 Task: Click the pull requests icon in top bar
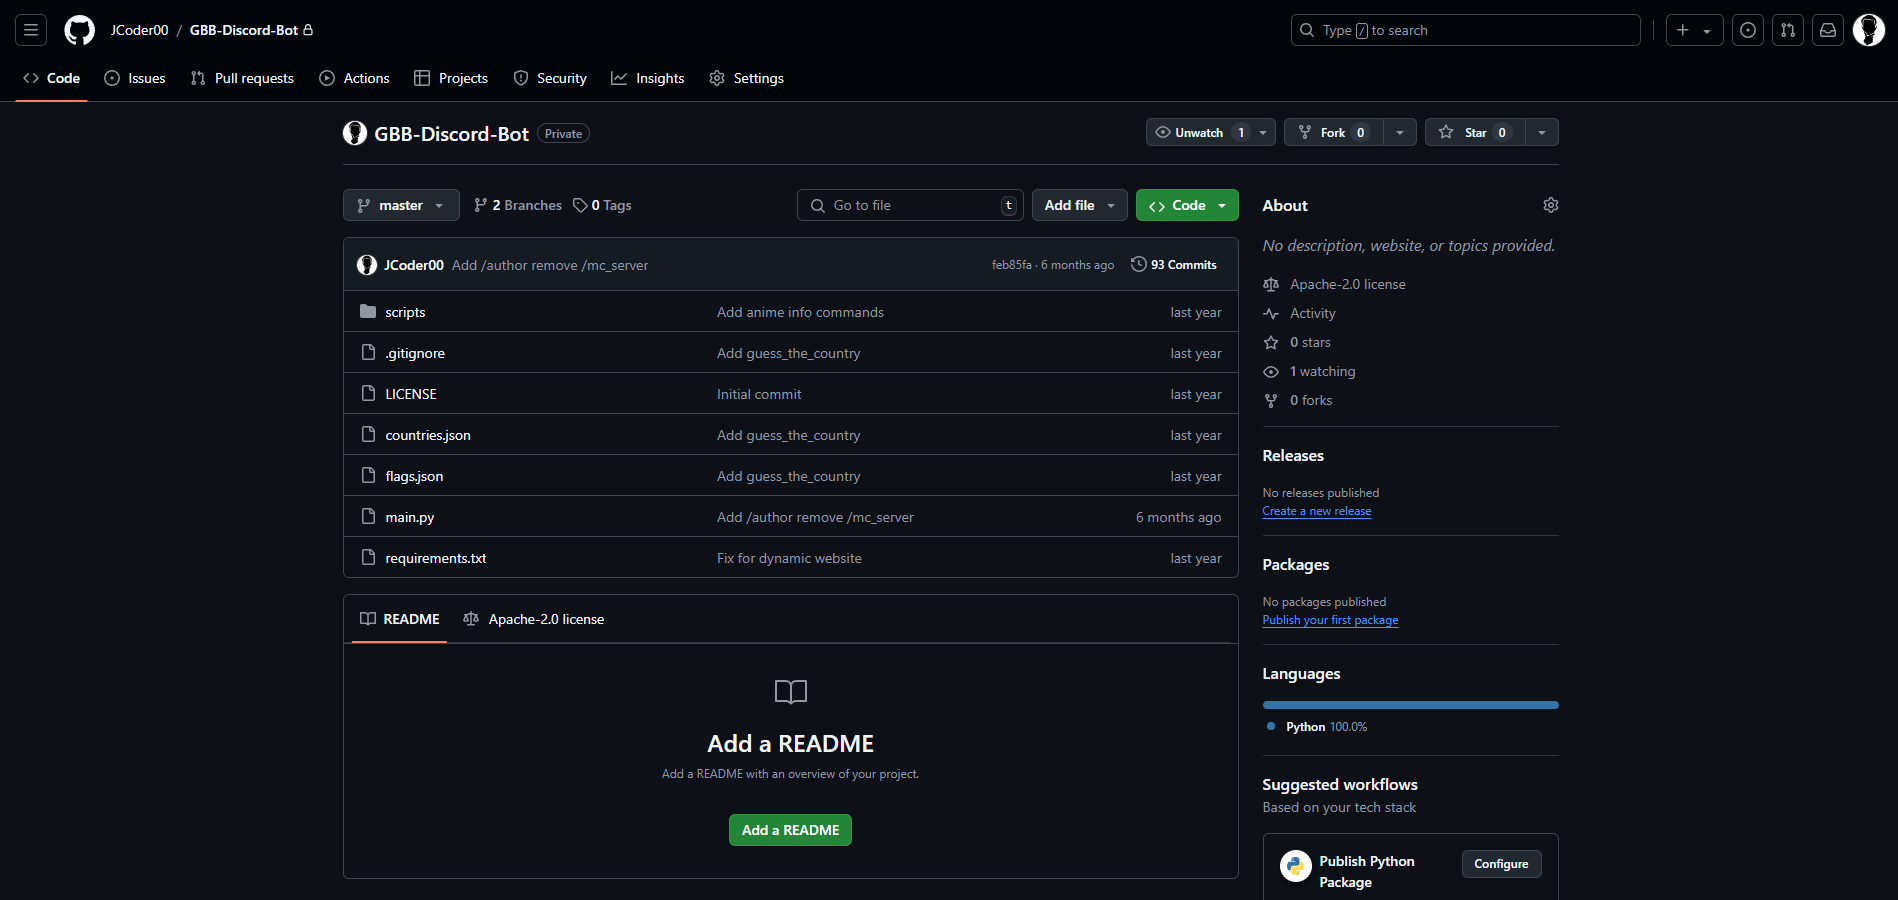click(x=1788, y=30)
